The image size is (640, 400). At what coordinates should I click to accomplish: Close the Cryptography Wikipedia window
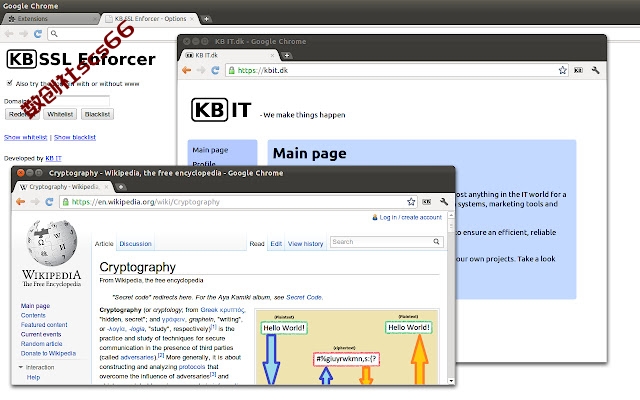pos(20,173)
